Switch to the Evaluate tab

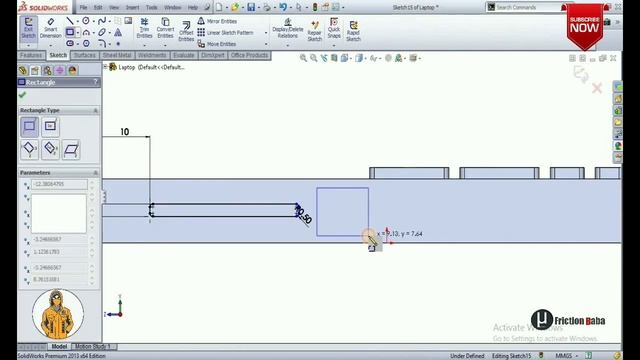[184, 55]
